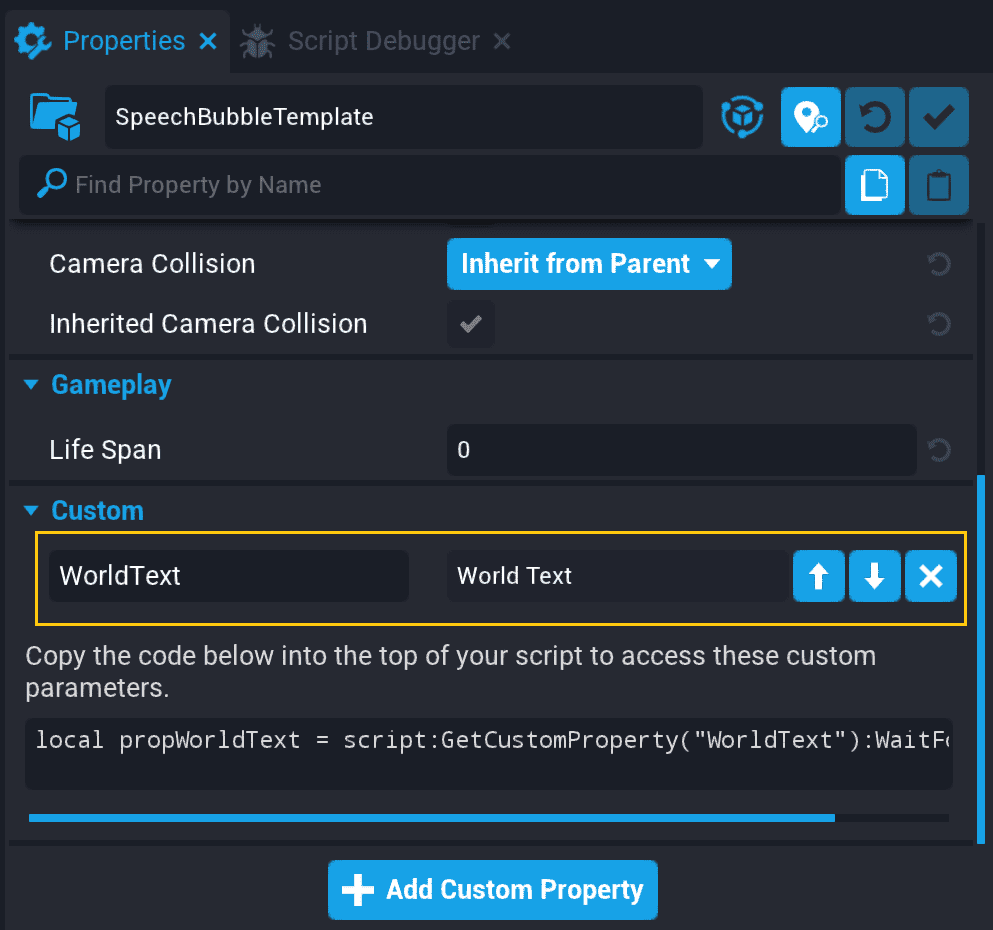
Task: Copy properties using the document icon
Action: (x=874, y=185)
